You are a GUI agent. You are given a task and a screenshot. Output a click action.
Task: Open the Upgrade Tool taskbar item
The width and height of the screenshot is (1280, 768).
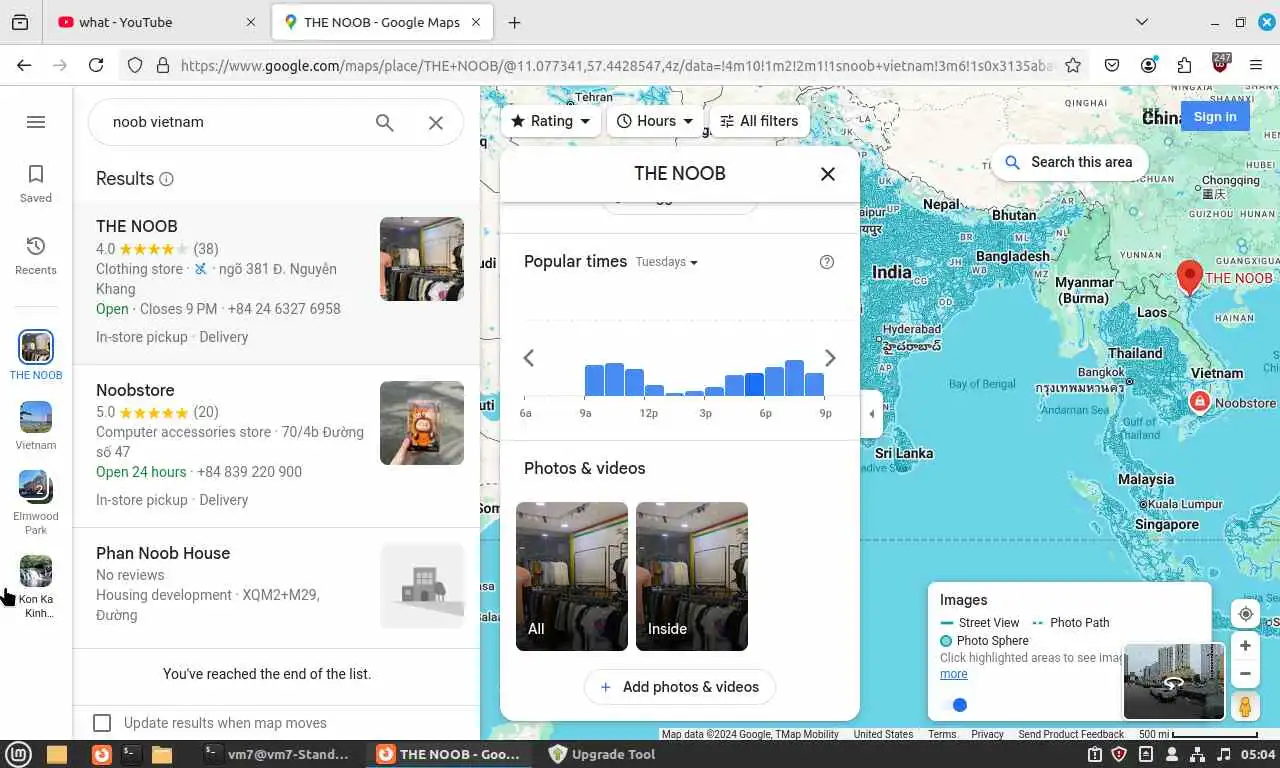point(602,754)
